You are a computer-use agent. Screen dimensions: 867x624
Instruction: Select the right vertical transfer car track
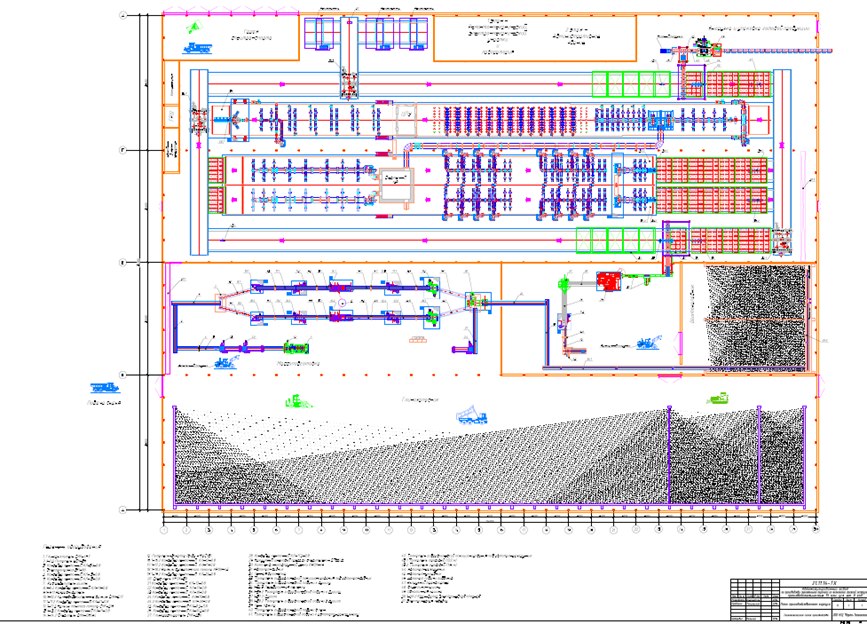782,162
